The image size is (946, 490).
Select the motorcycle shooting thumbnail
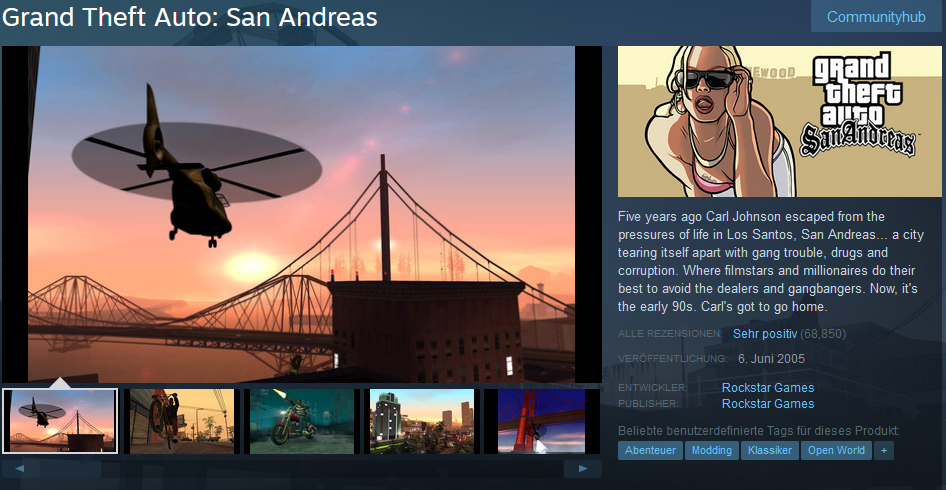point(302,421)
